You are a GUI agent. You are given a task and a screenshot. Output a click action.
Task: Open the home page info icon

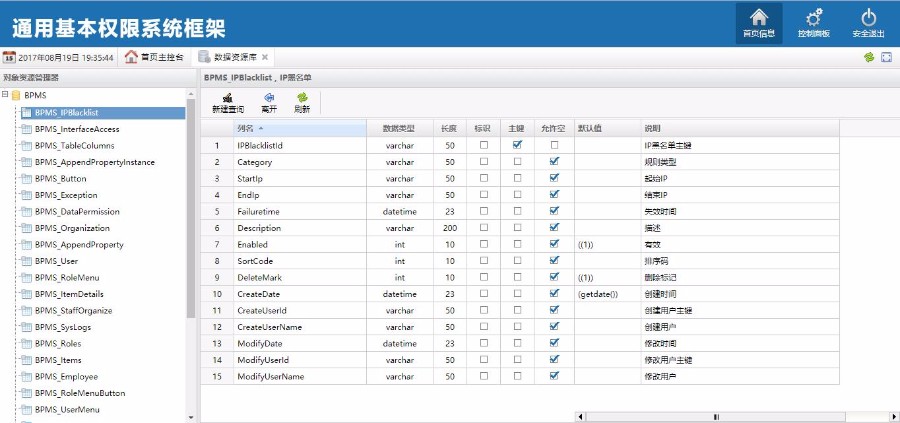758,18
